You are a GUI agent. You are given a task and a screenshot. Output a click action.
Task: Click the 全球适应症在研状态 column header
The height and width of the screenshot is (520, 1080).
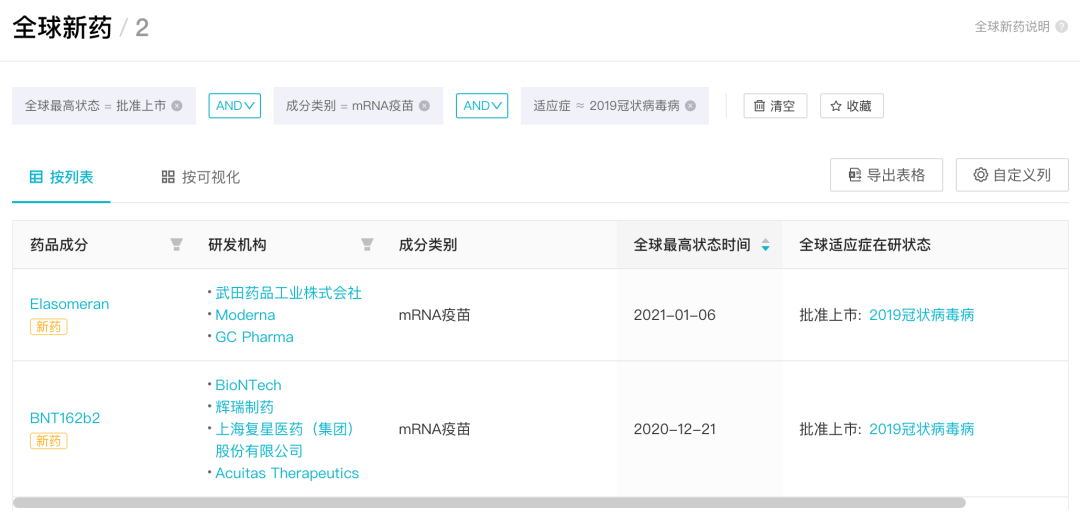click(x=865, y=245)
